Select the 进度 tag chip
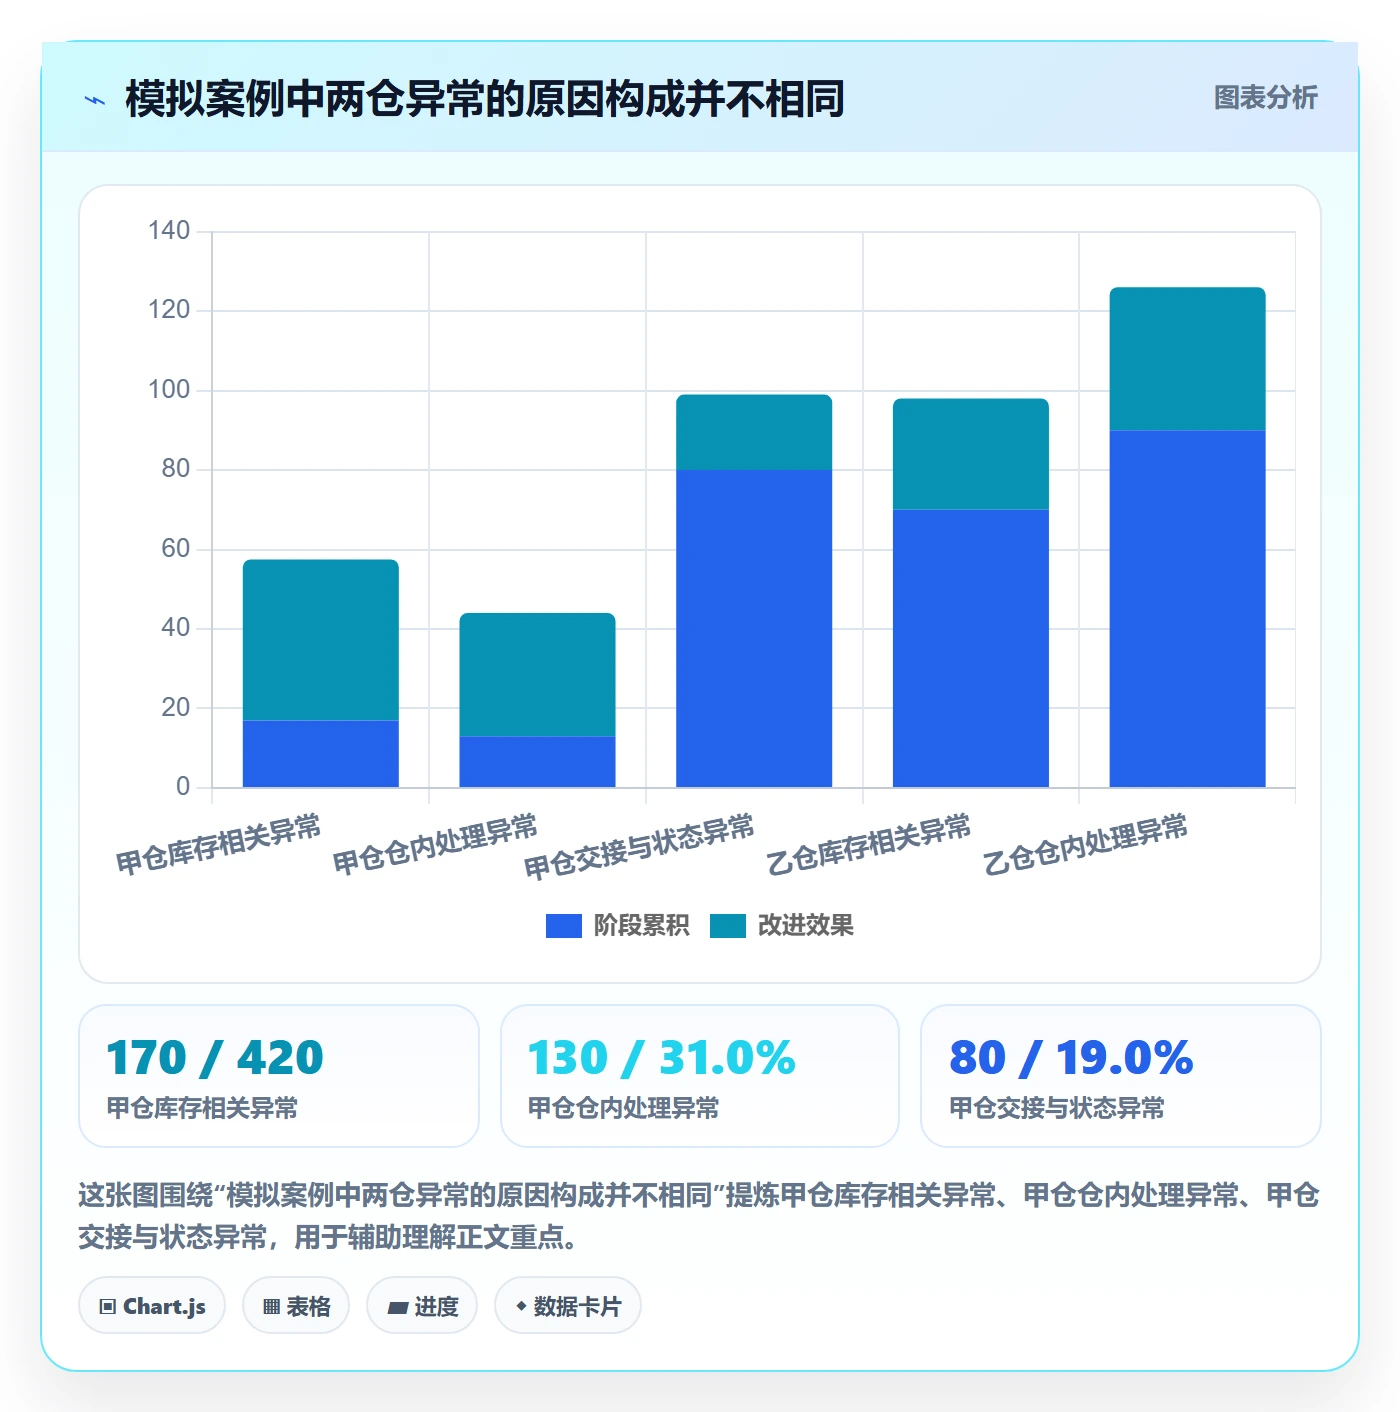 pyautogui.click(x=422, y=1305)
